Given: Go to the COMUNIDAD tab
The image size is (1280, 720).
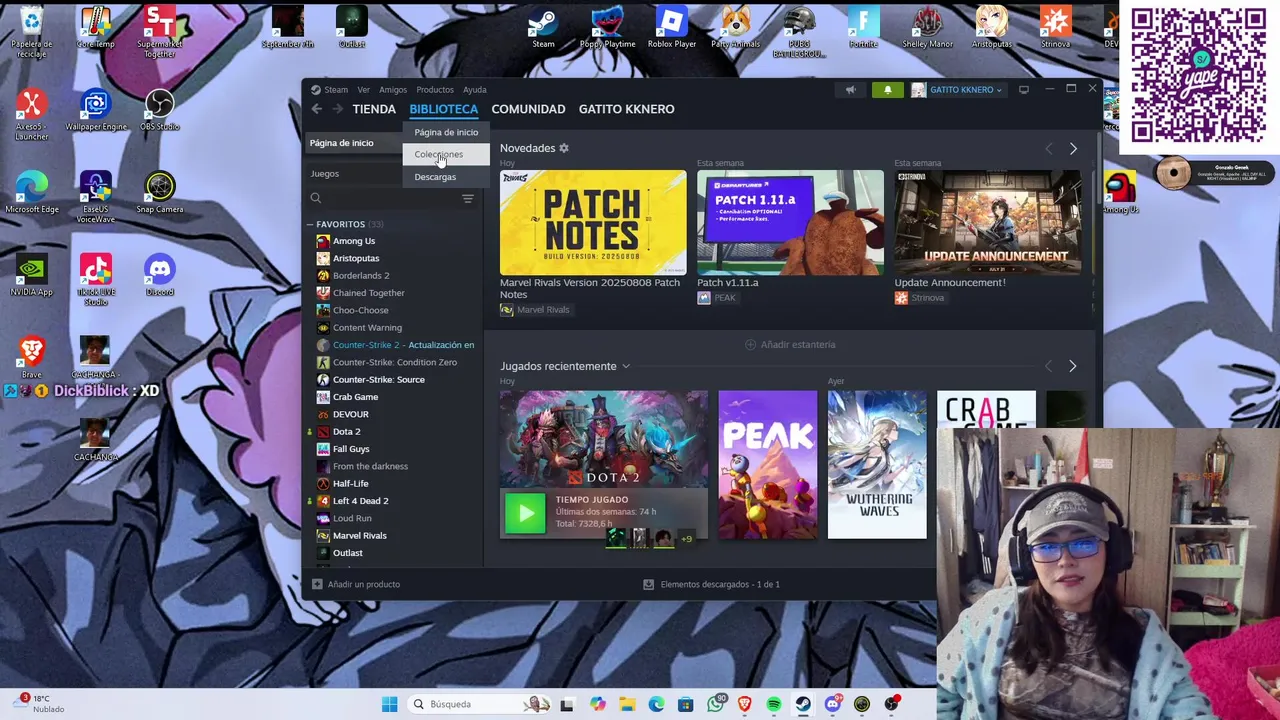Looking at the screenshot, I should point(528,109).
